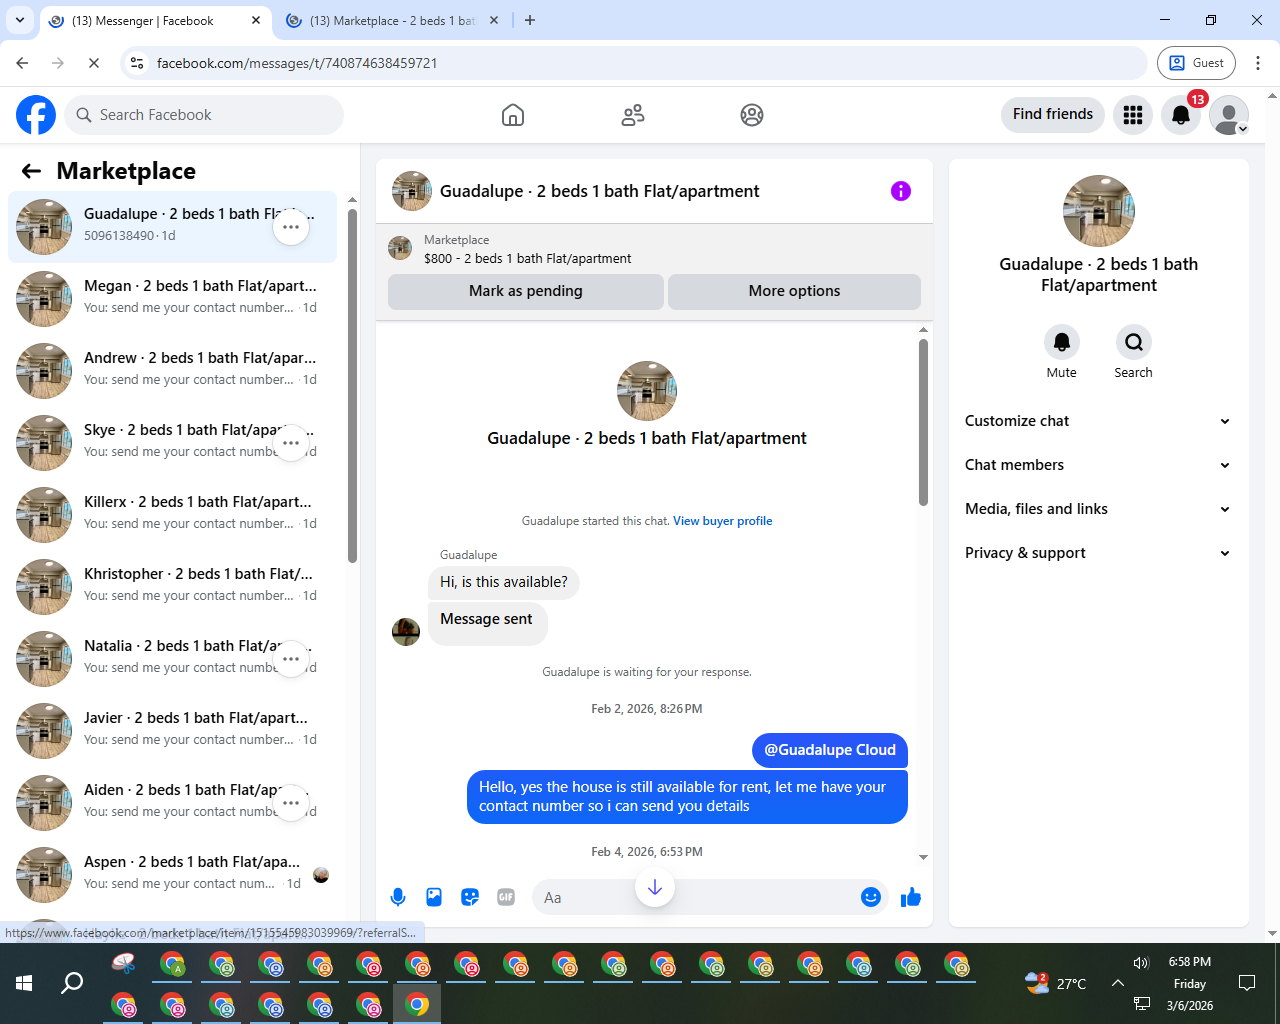The image size is (1280, 1024).
Task: Open conversation information purple icon
Action: click(901, 191)
